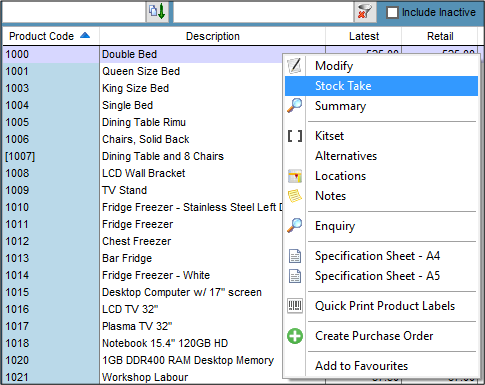Select Add to Favourites menu item
The width and height of the screenshot is (485, 385).
(x=381, y=366)
